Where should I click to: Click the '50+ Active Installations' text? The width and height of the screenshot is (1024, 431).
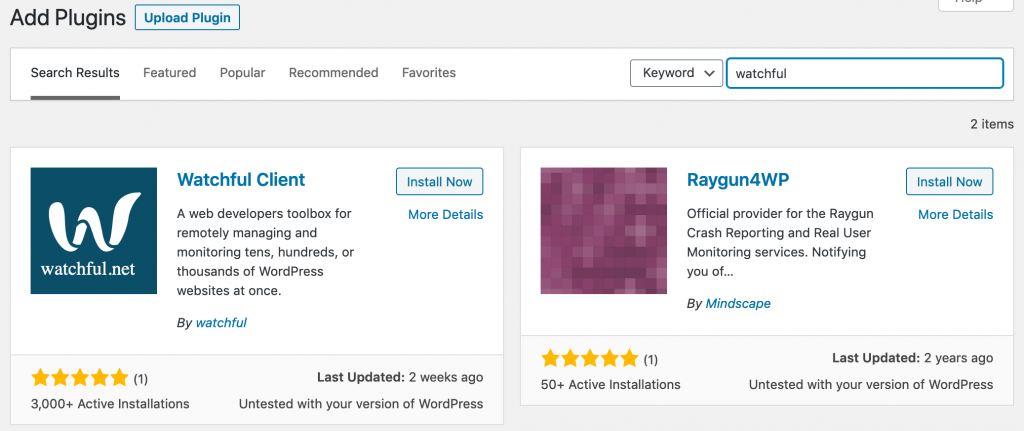pos(611,385)
